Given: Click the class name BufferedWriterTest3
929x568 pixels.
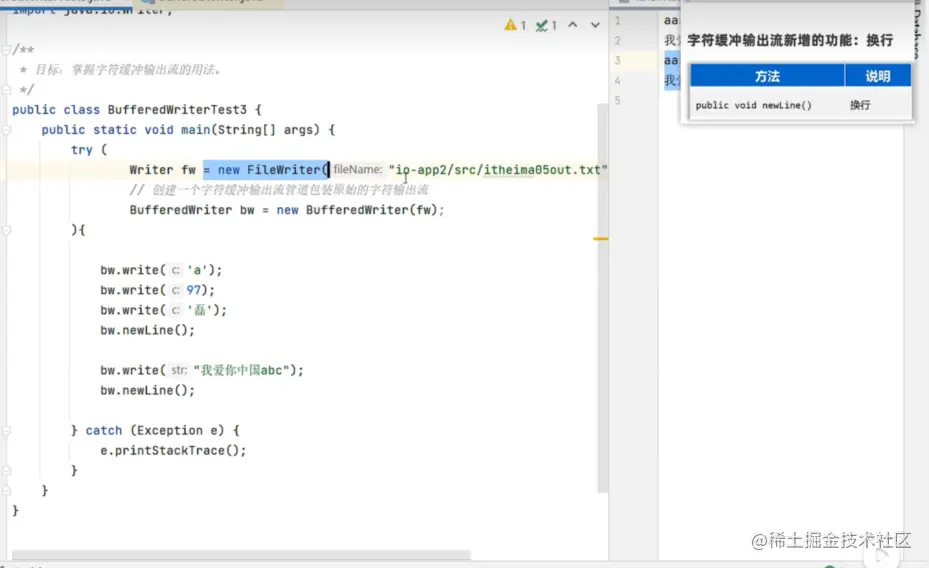Looking at the screenshot, I should pos(177,110).
